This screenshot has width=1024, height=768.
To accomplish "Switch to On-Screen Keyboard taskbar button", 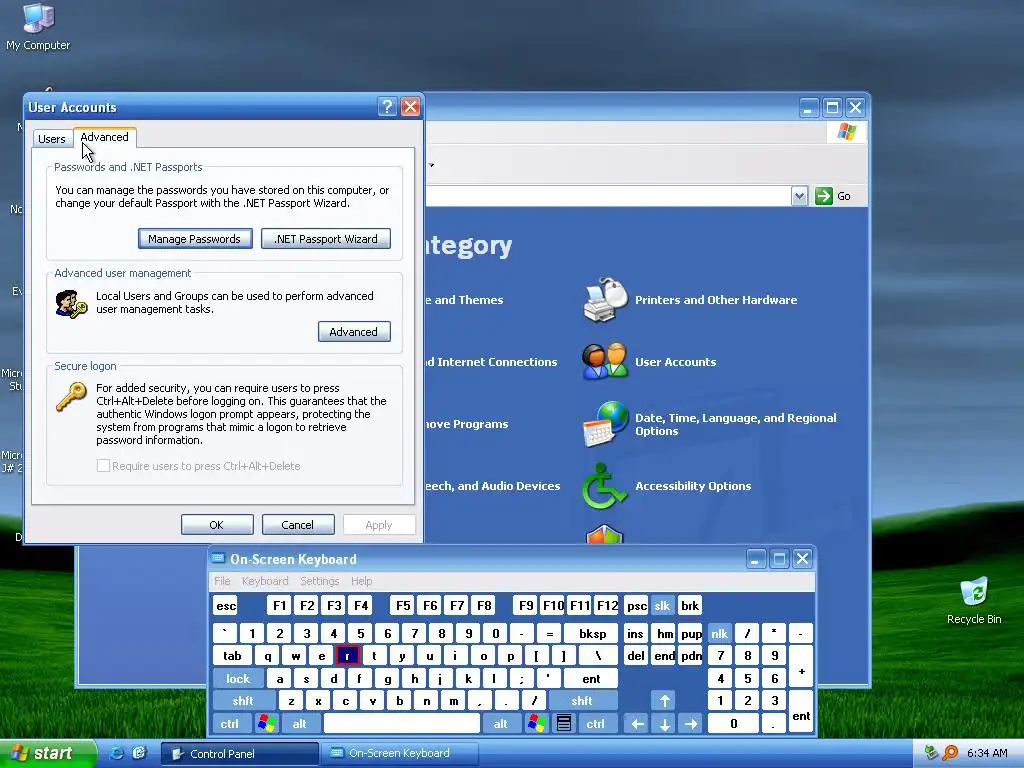I will click(x=400, y=753).
